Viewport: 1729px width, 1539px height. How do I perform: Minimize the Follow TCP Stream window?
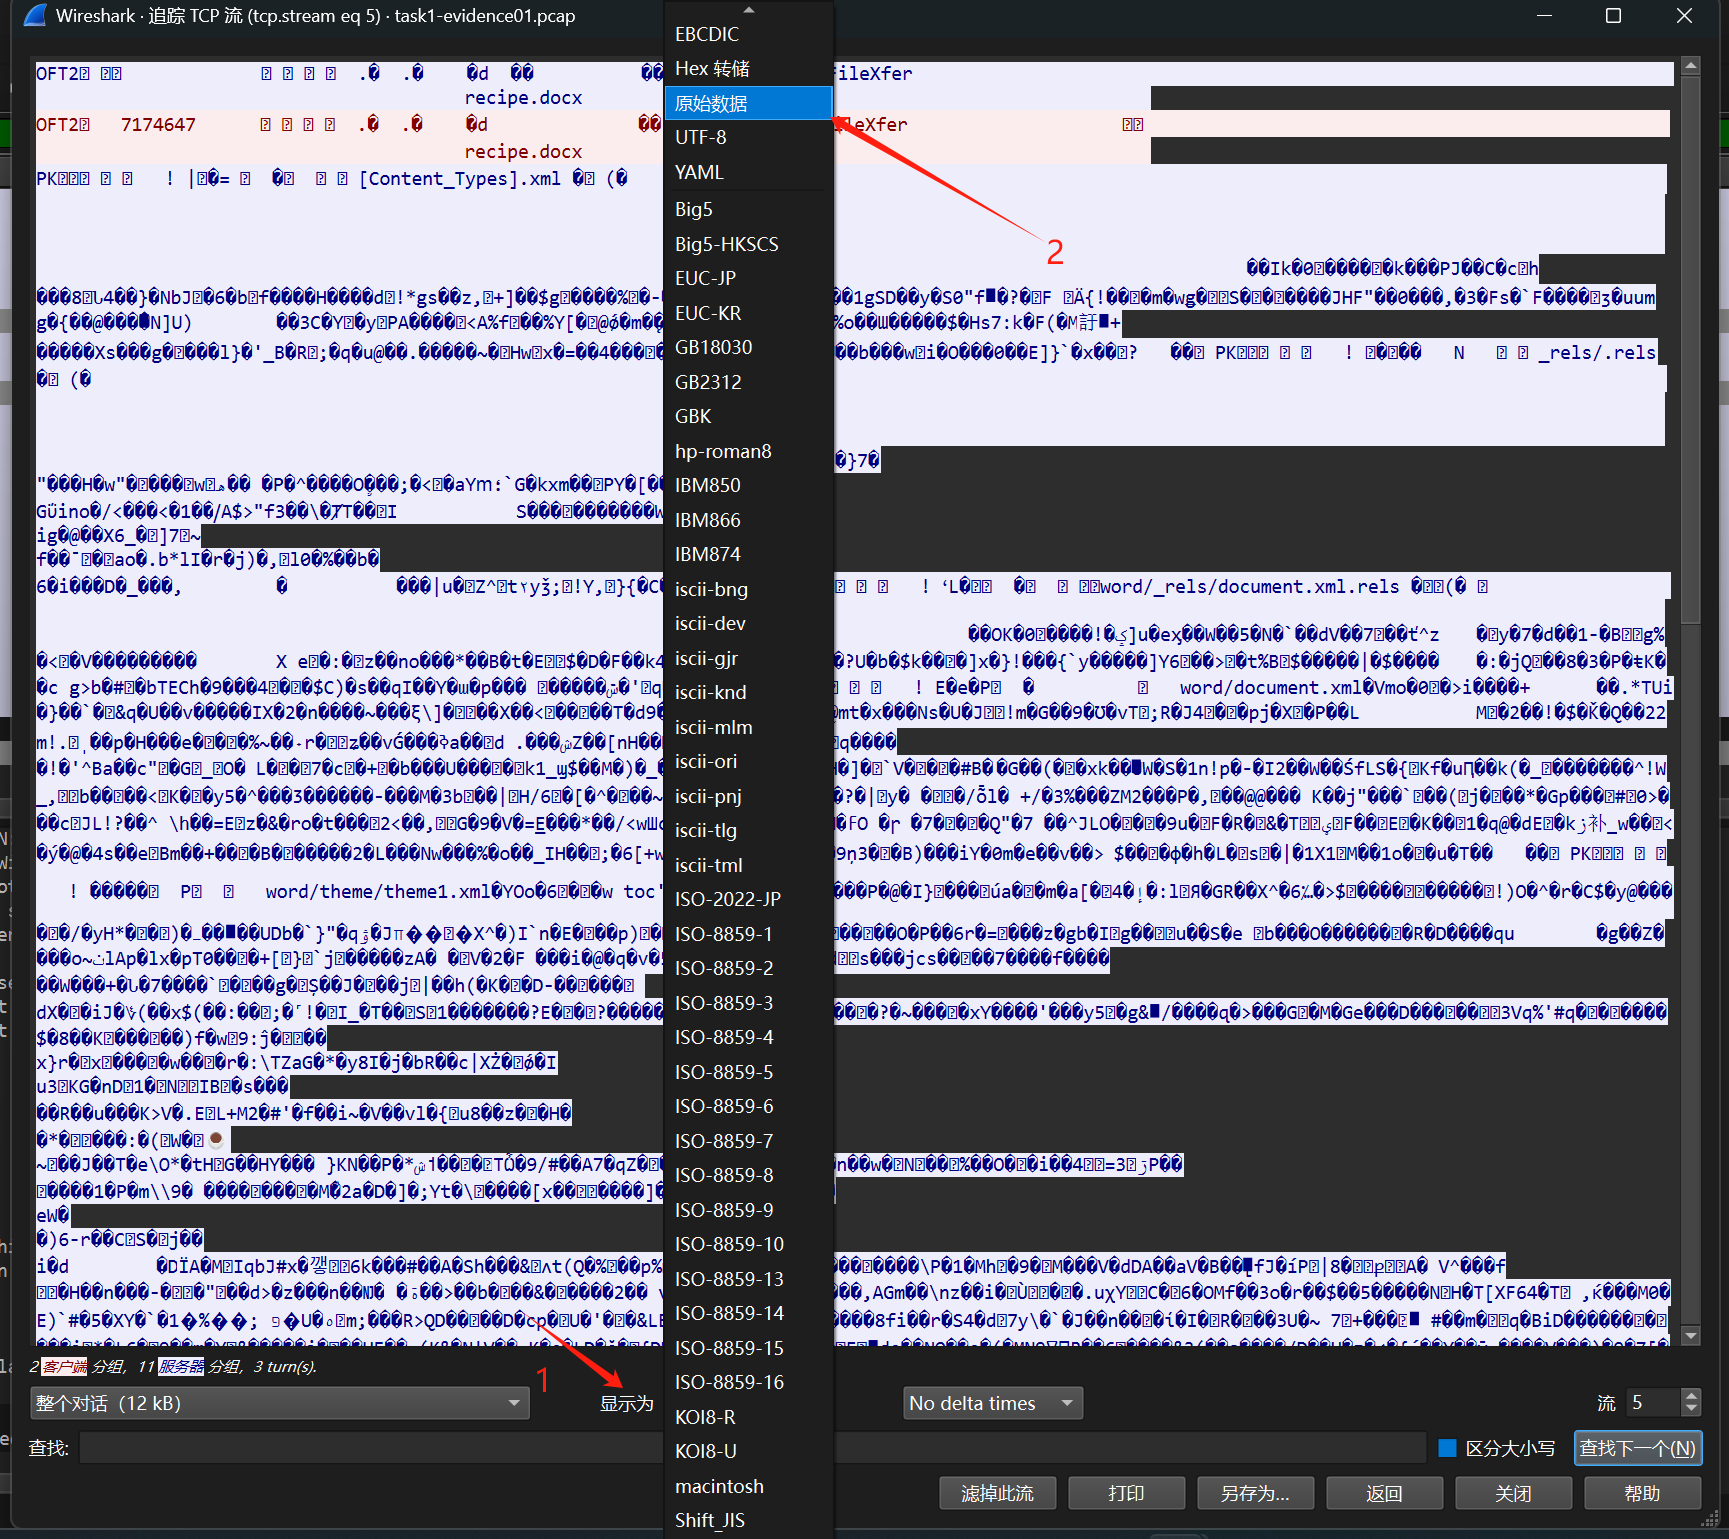[1544, 15]
